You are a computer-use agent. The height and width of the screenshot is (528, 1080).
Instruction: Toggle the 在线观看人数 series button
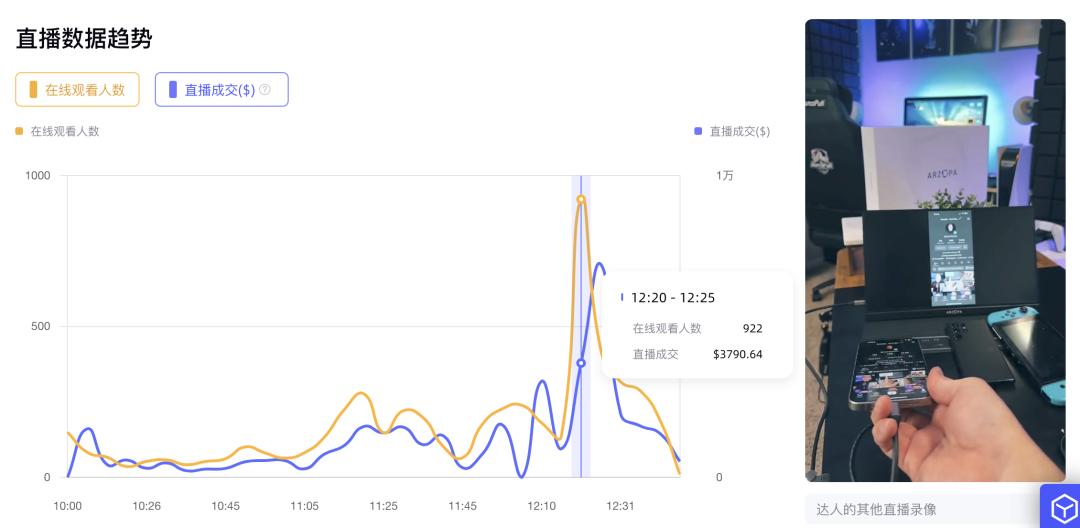pos(76,89)
